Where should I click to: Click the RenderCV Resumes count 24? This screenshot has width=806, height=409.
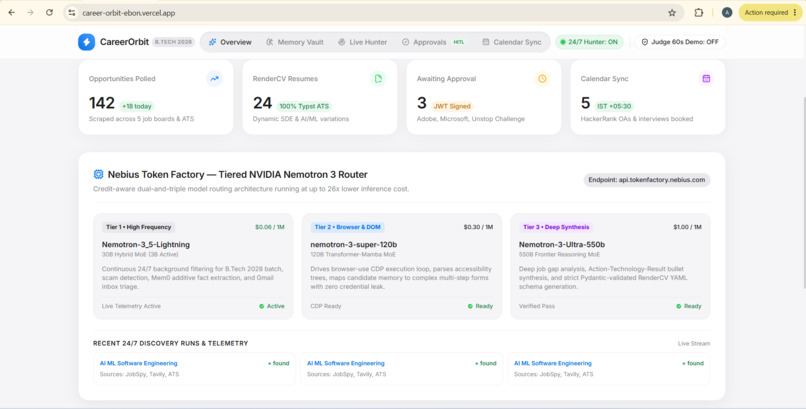pyautogui.click(x=262, y=103)
